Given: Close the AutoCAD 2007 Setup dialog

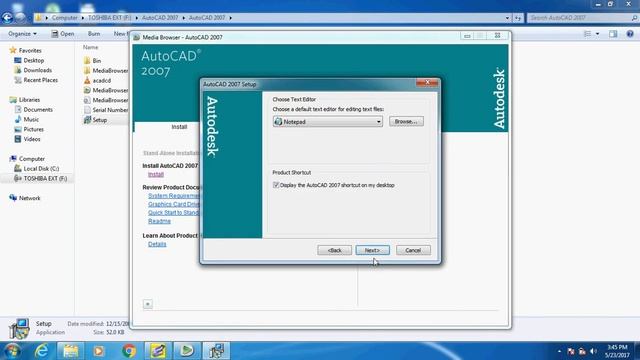Looking at the screenshot, I should point(427,82).
